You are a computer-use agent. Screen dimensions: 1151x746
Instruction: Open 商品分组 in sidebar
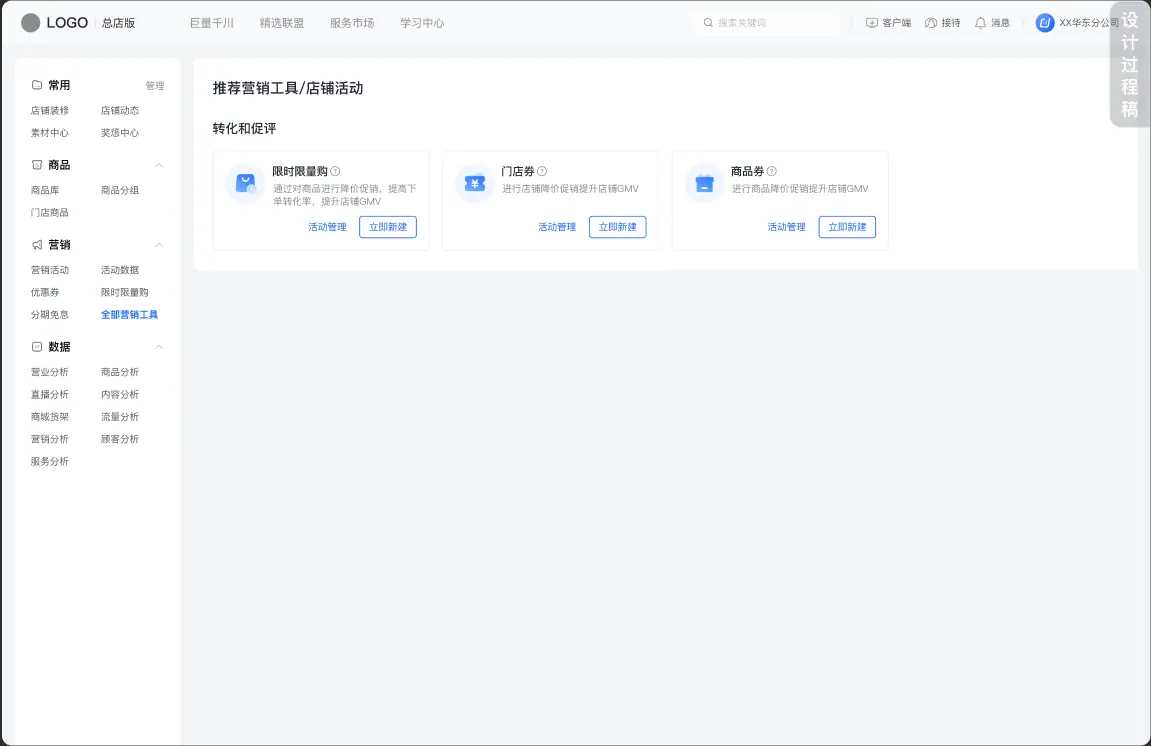[120, 190]
